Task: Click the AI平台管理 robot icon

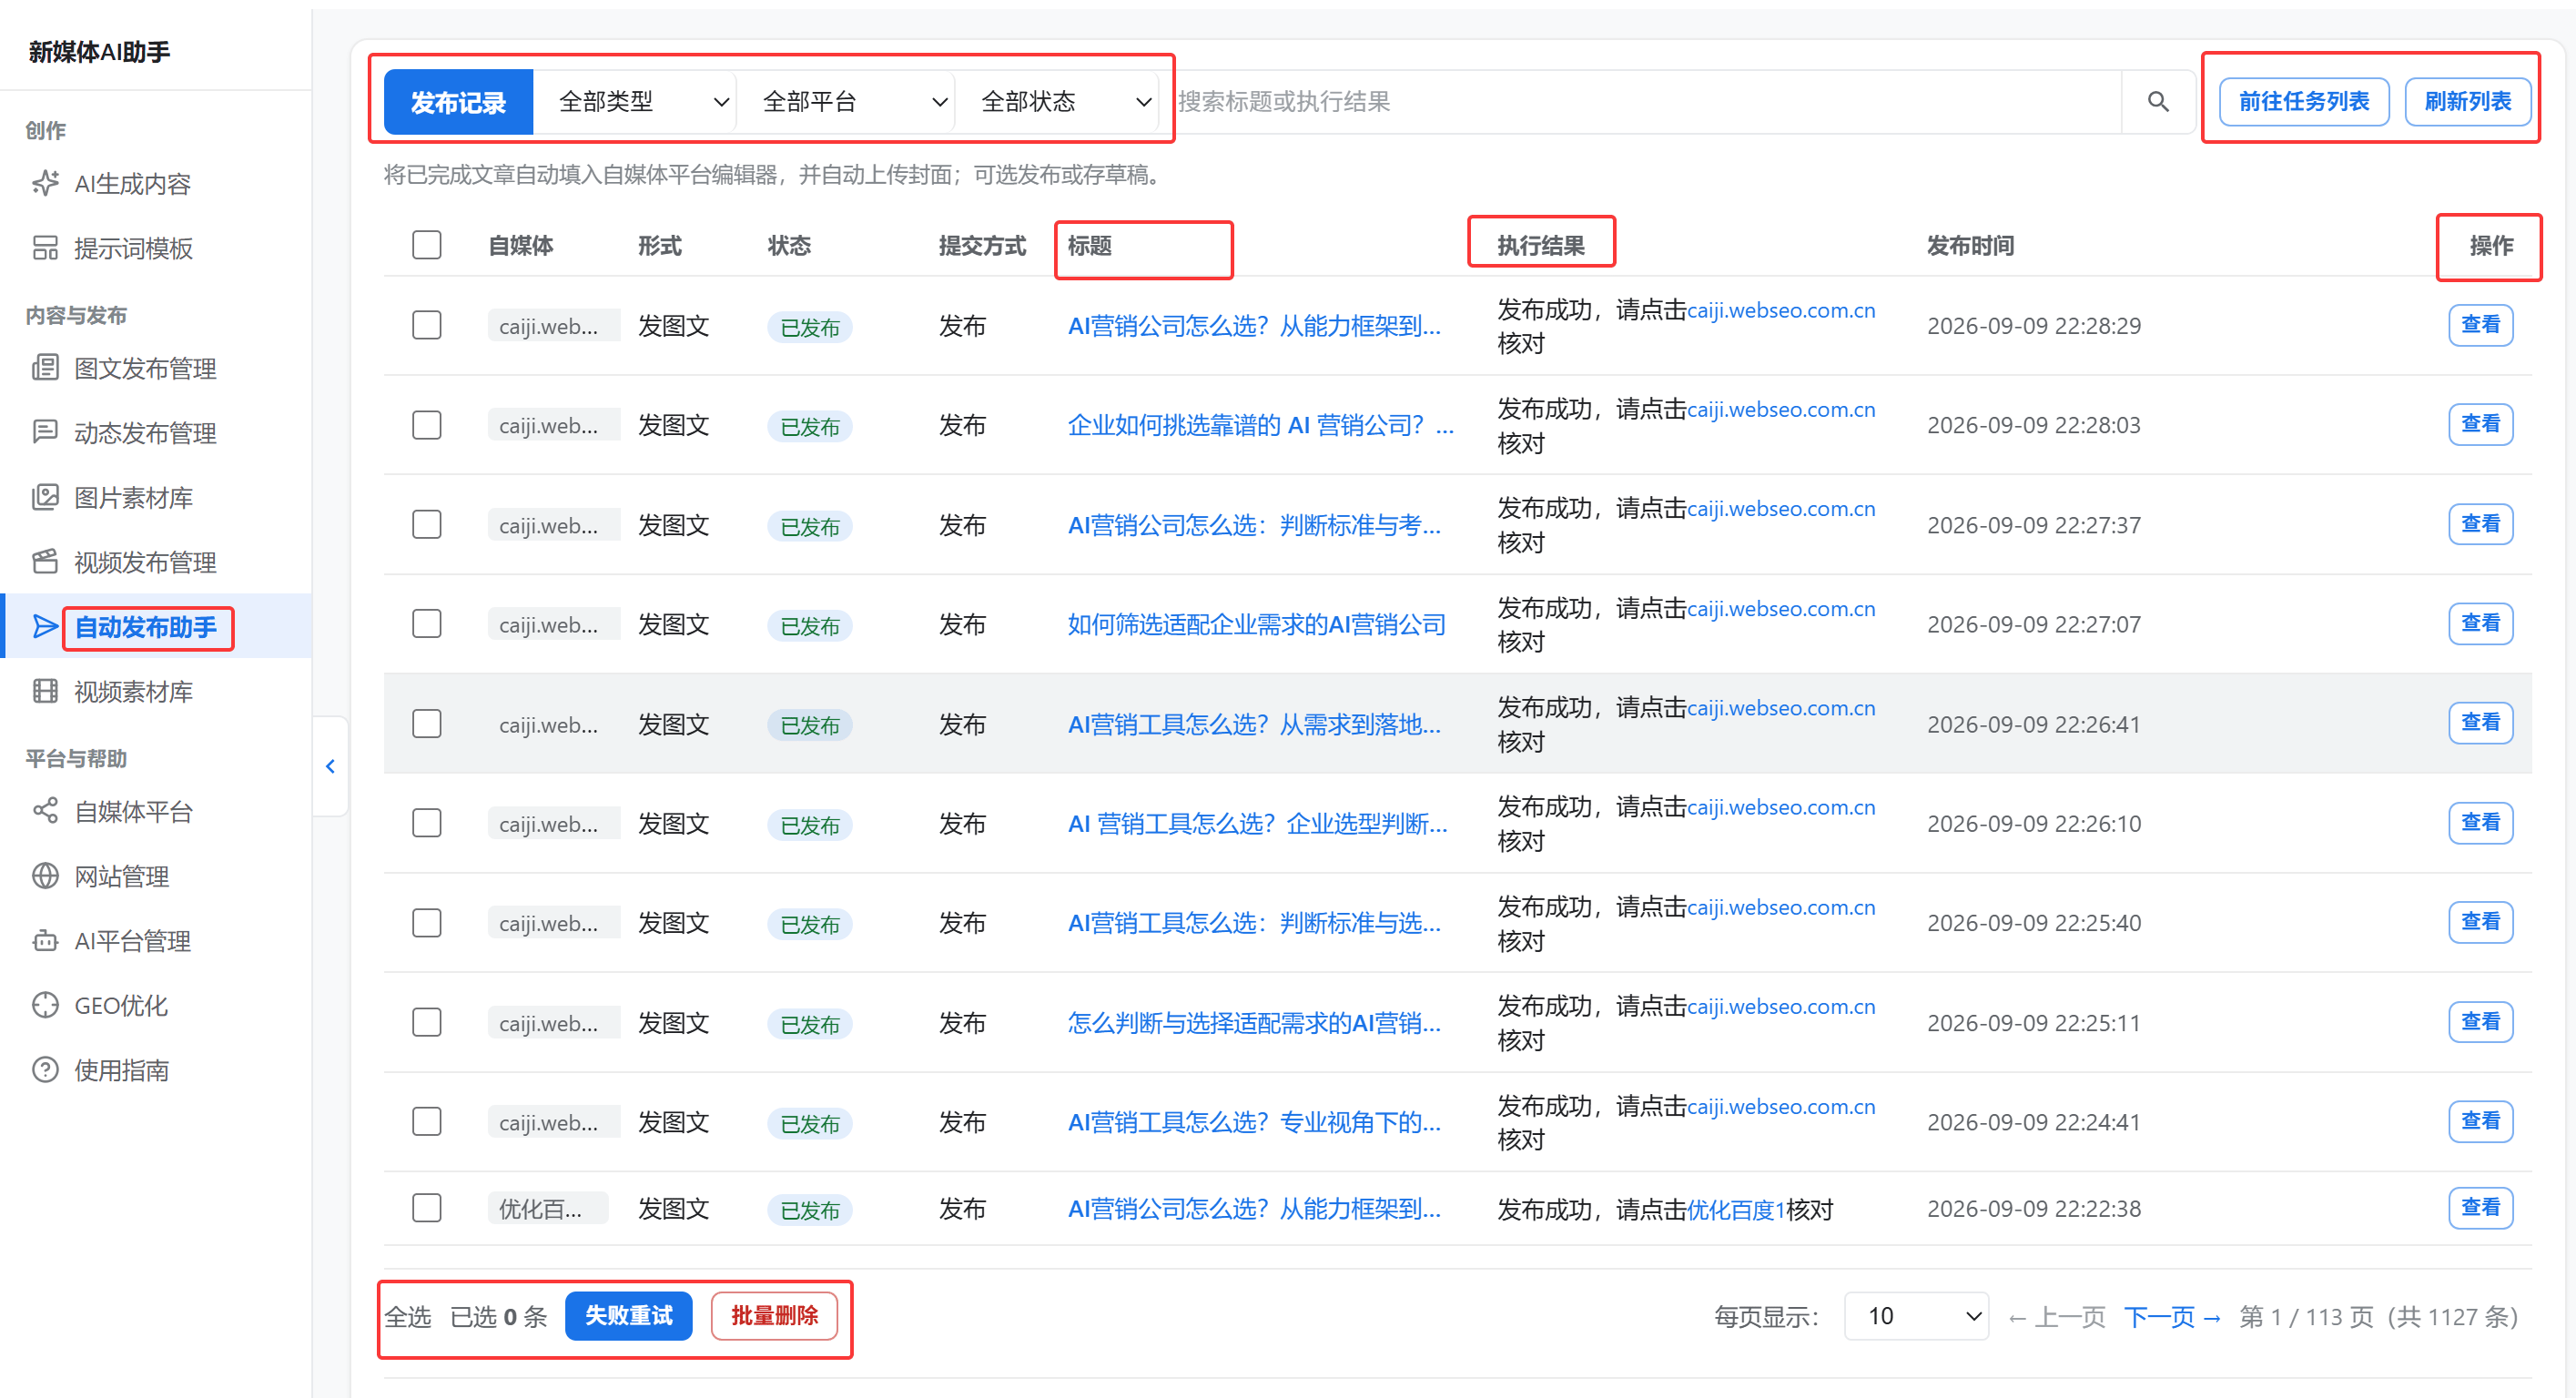Action: pos(45,941)
